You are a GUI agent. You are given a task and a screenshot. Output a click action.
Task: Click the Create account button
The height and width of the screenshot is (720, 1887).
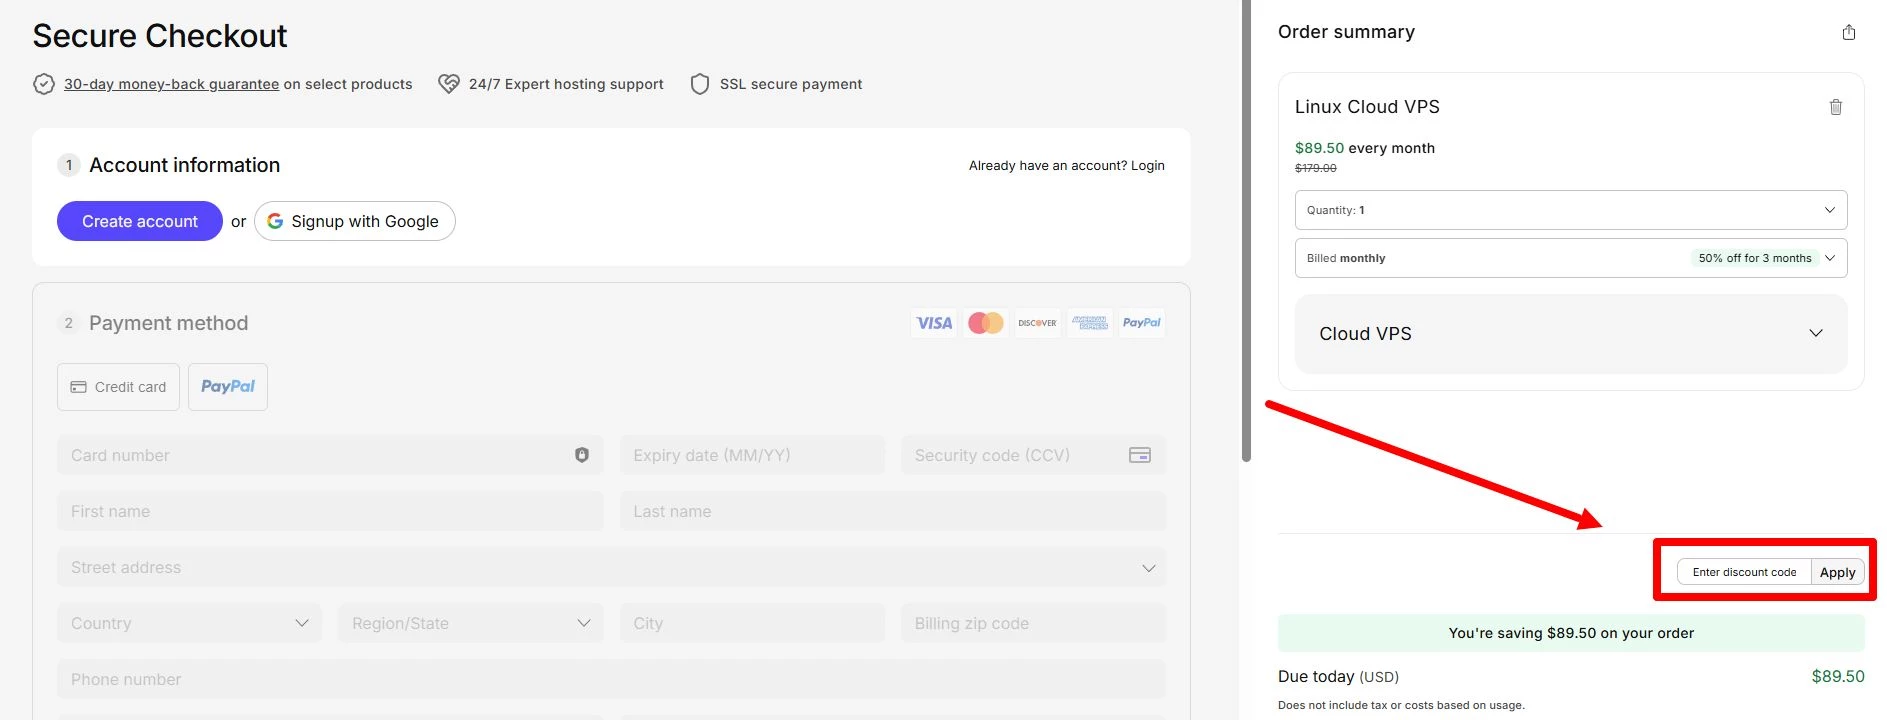tap(140, 221)
